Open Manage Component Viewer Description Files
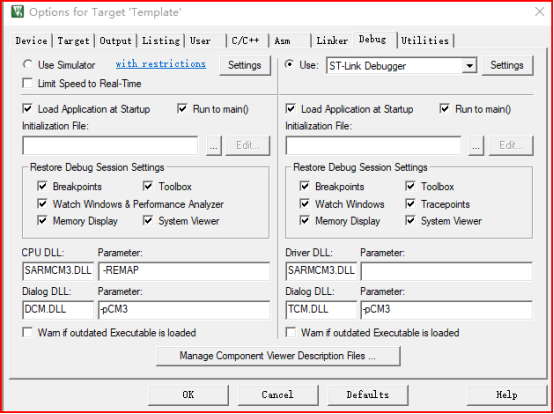The width and height of the screenshot is (554, 414). click(278, 356)
